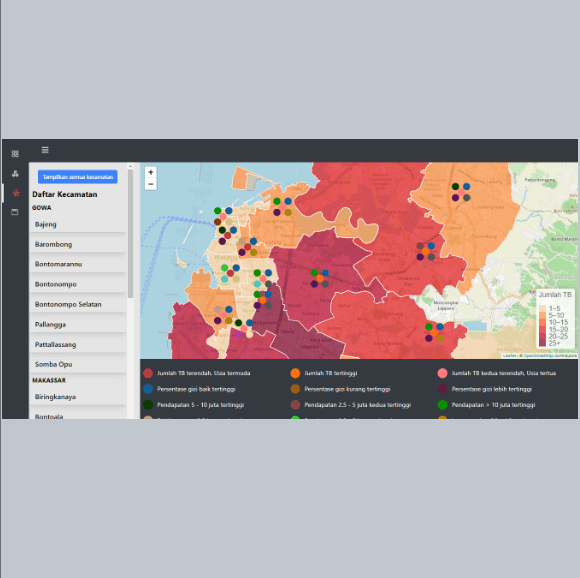Pick Pallangga from the kecamatan list
Screen dimensions: 580x578
(78, 324)
